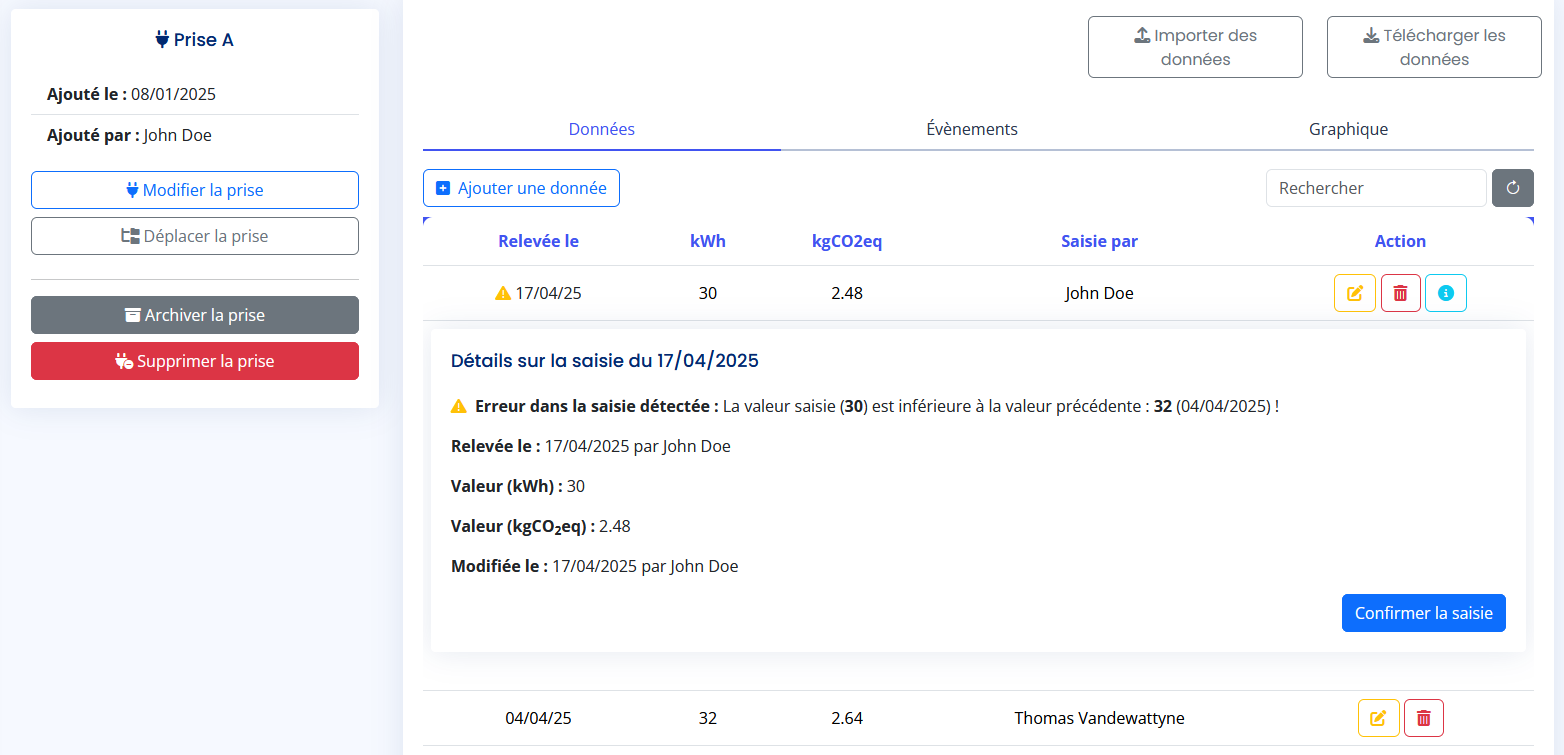This screenshot has height=755, width=1564.
Task: Archive the outlet with Archiver la prise
Action: pos(195,315)
